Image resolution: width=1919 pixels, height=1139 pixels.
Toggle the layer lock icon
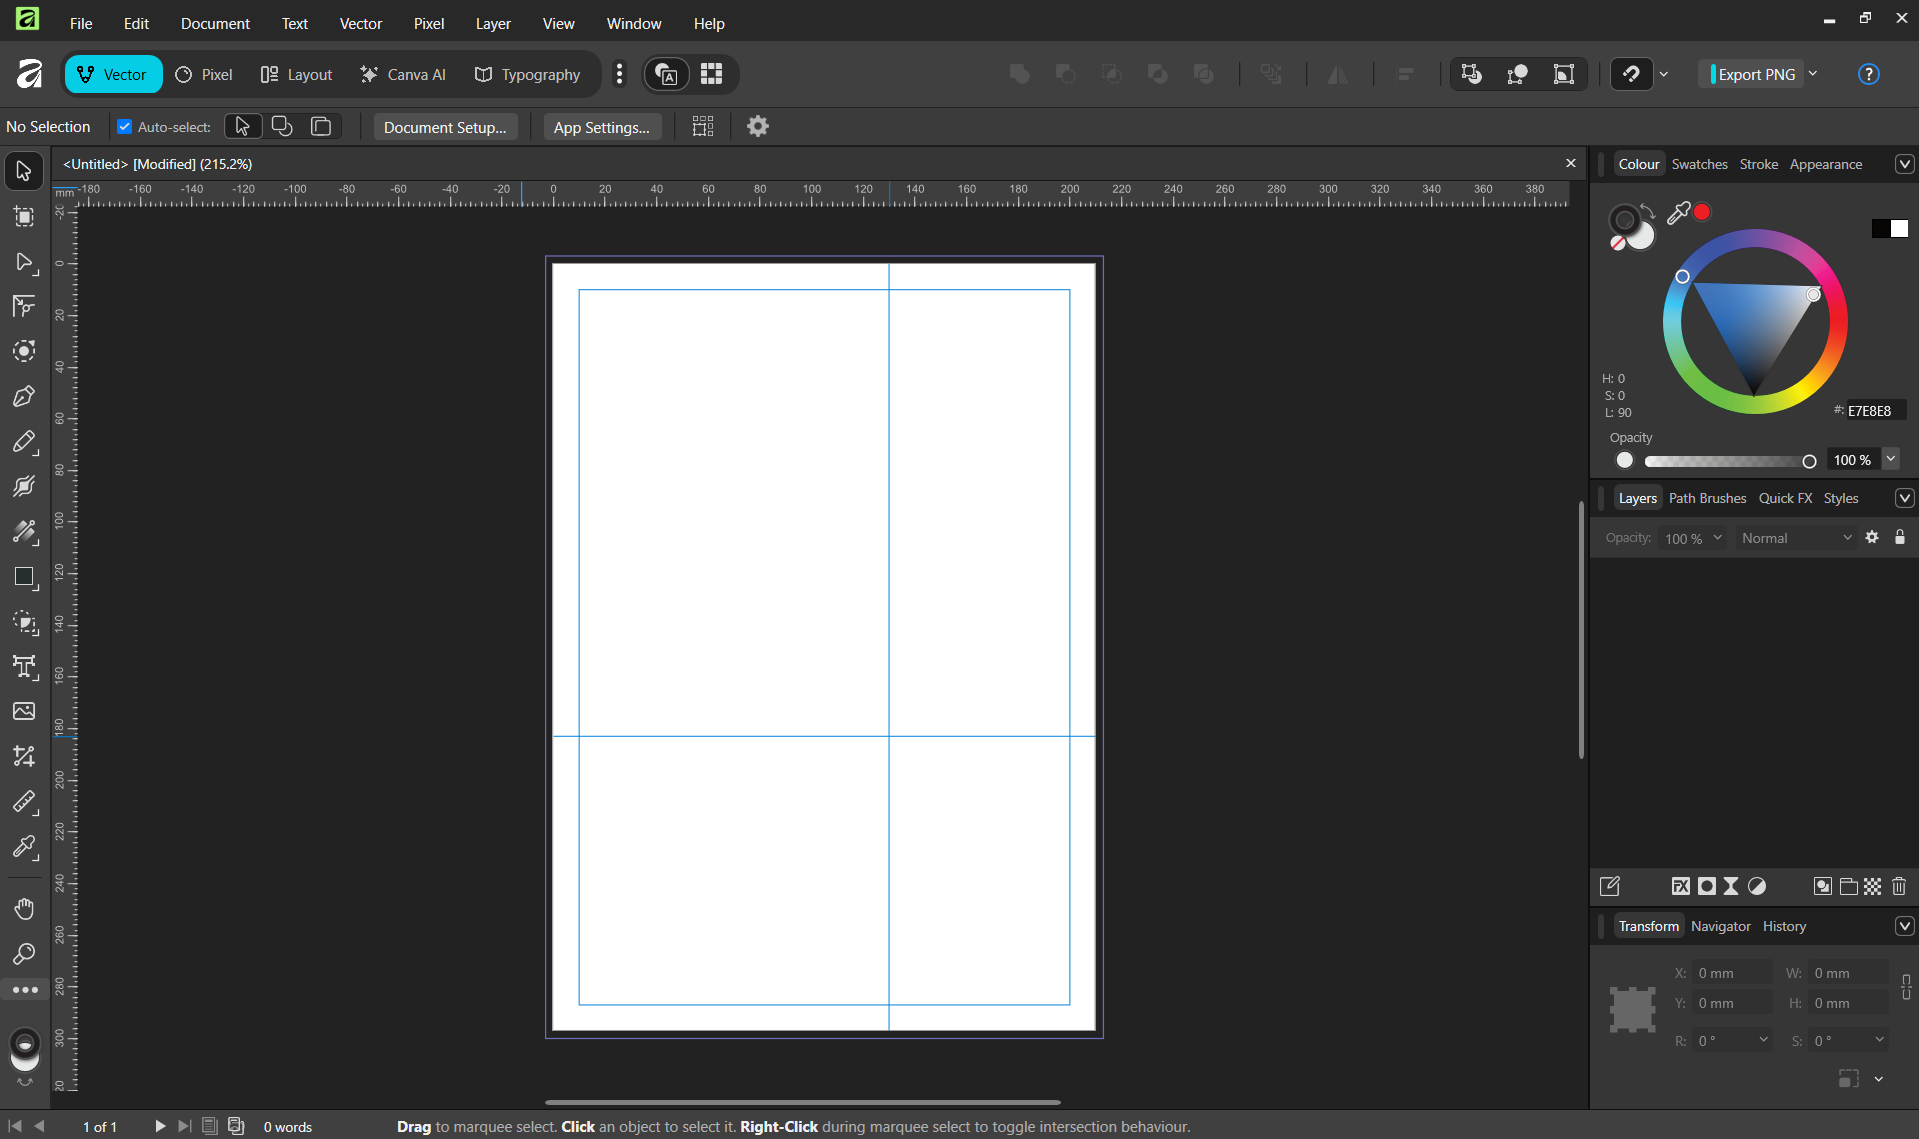point(1900,538)
